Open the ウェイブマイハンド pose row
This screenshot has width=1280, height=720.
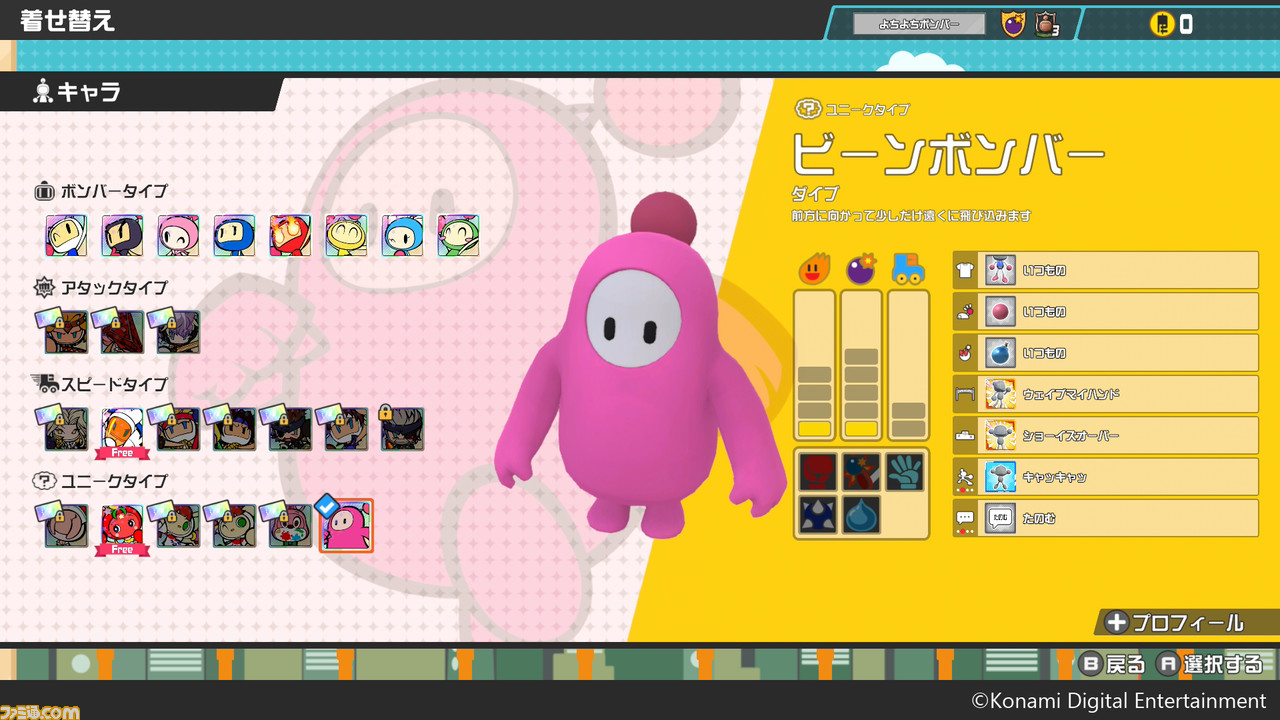pyautogui.click(x=1105, y=394)
